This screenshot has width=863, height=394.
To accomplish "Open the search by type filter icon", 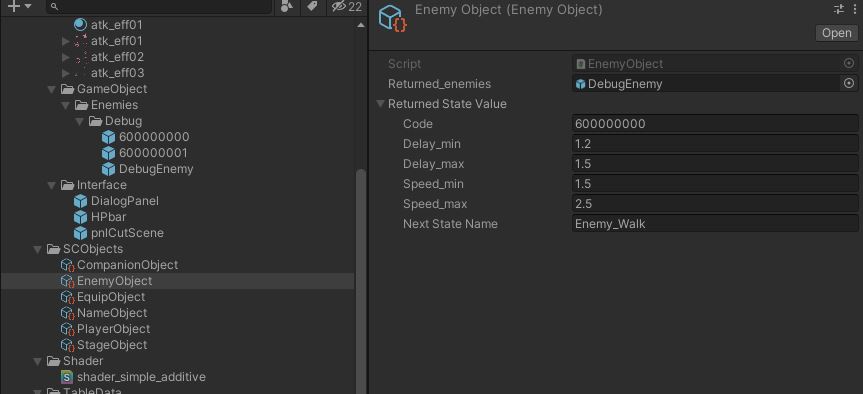I will coord(287,7).
